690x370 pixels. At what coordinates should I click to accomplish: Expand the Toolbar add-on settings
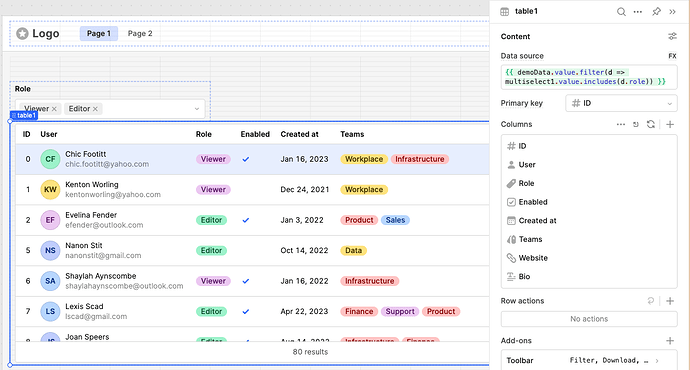coord(589,360)
